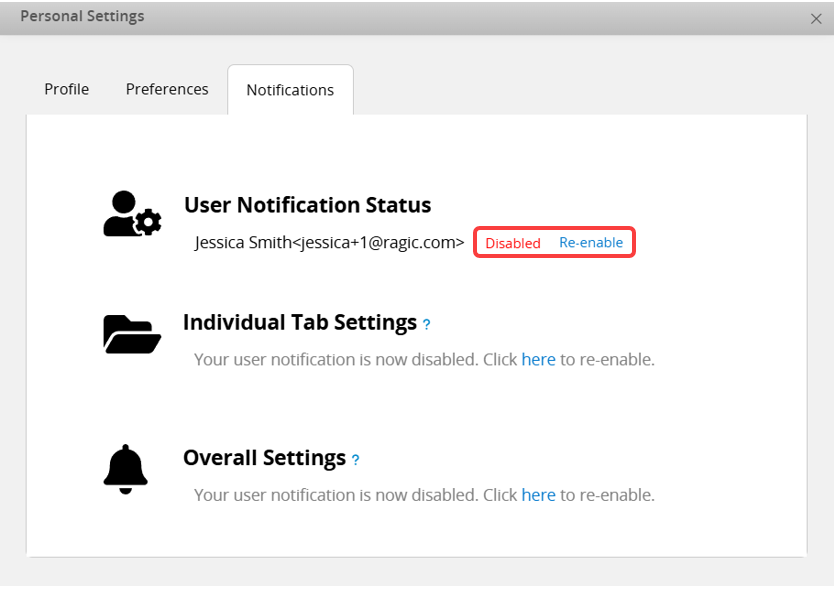Click the bell notification icon
This screenshot has height=590, width=834.
[x=126, y=468]
